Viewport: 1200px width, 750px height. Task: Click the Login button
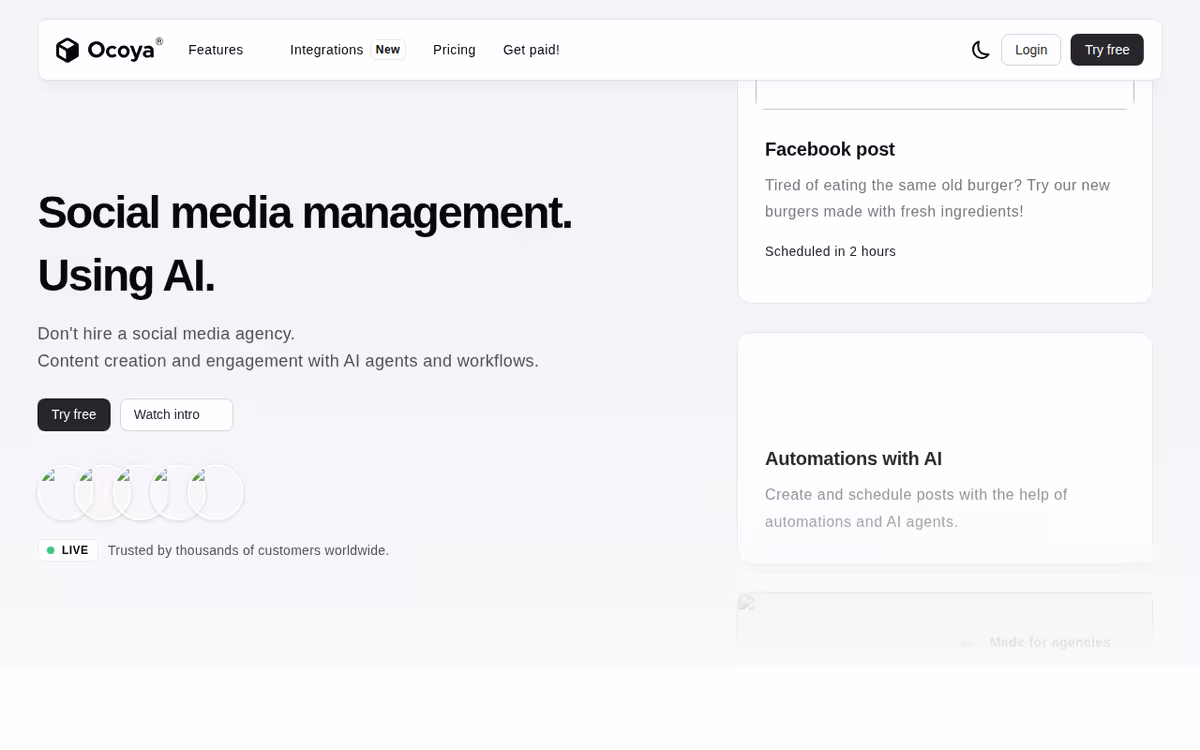click(x=1031, y=50)
